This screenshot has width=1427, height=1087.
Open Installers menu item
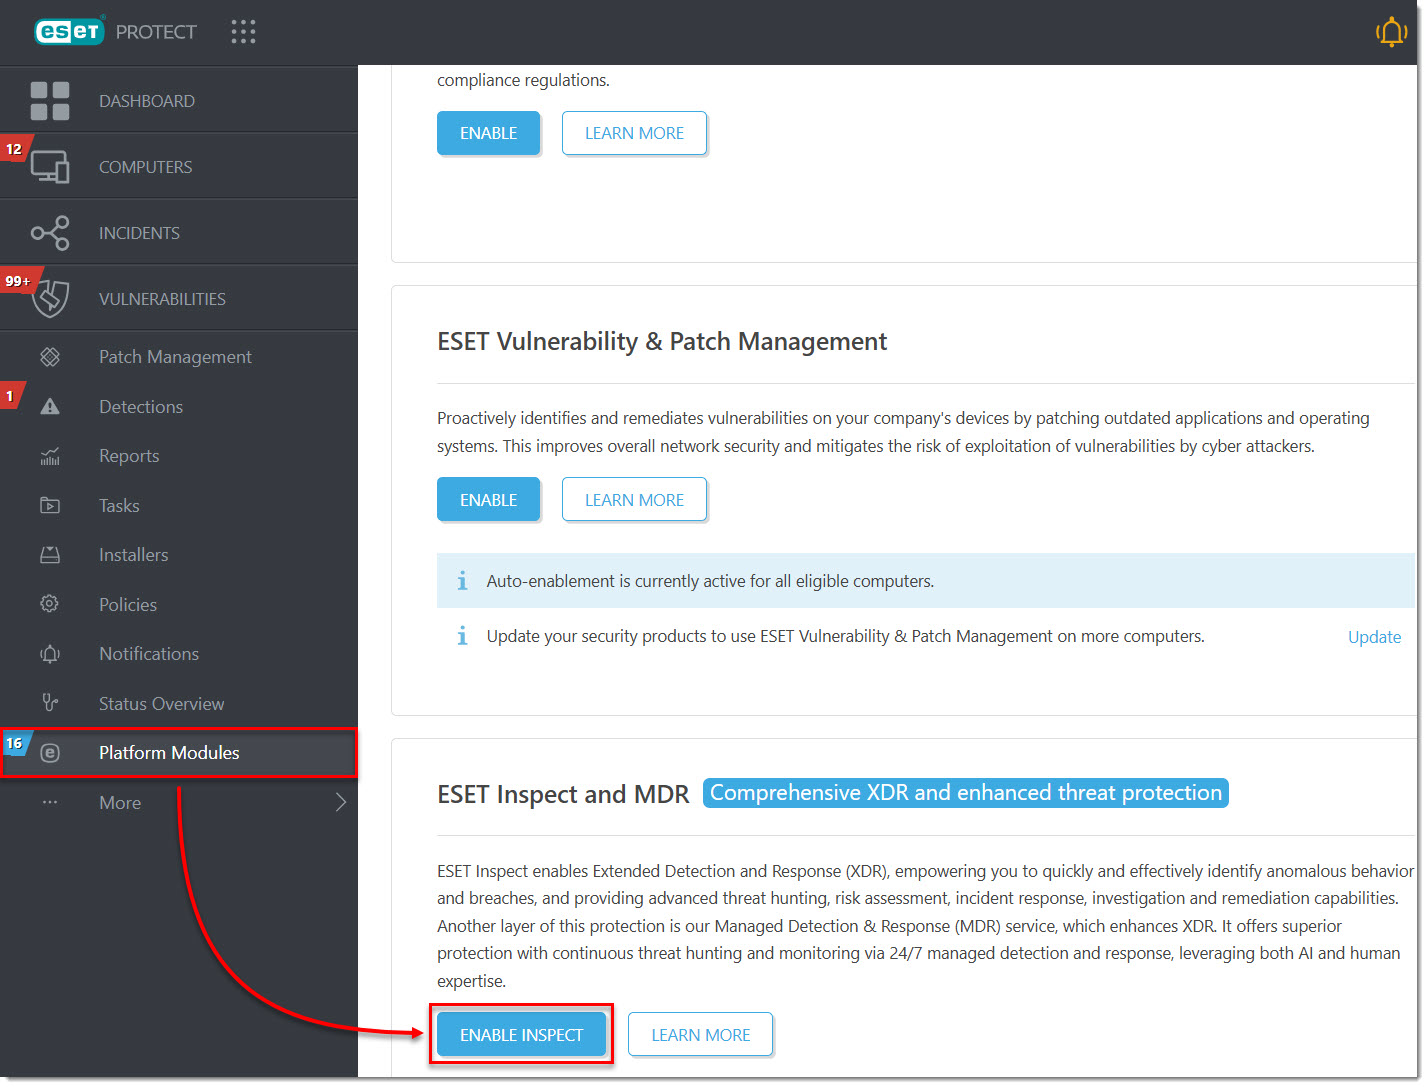pyautogui.click(x=133, y=555)
